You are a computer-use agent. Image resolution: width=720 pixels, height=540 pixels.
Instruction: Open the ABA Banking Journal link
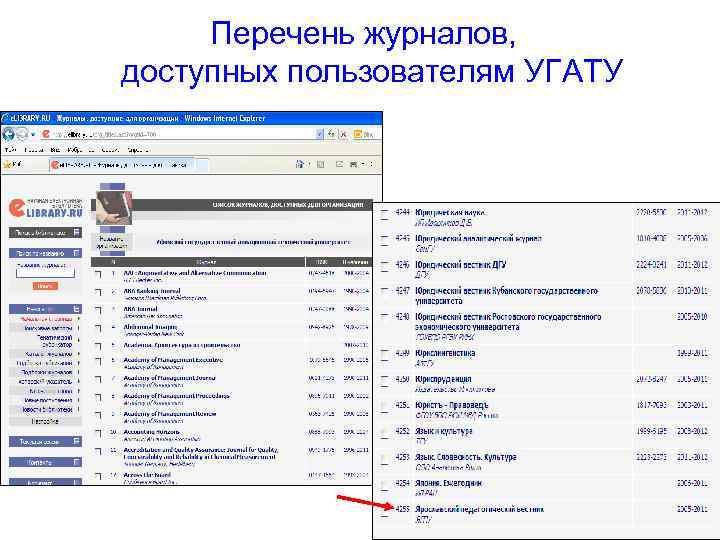[152, 291]
